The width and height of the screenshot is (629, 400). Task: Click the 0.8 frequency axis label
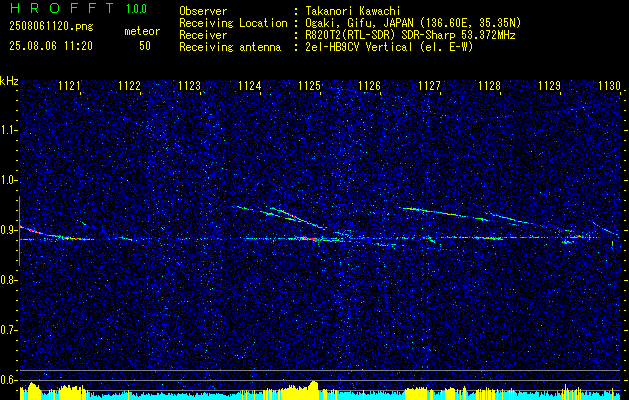(x=9, y=280)
